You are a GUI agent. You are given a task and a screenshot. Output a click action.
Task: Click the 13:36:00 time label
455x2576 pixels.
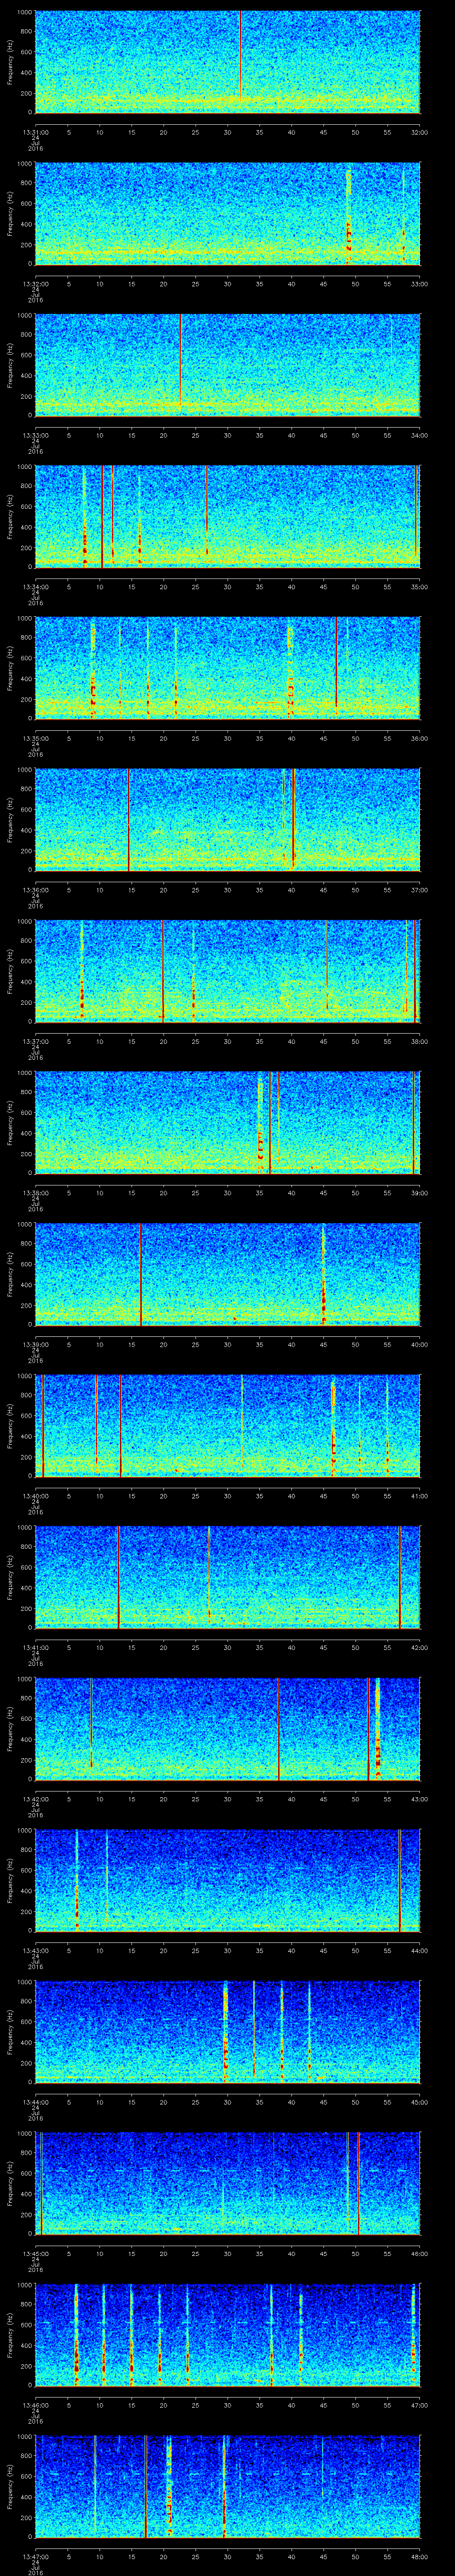35,890
